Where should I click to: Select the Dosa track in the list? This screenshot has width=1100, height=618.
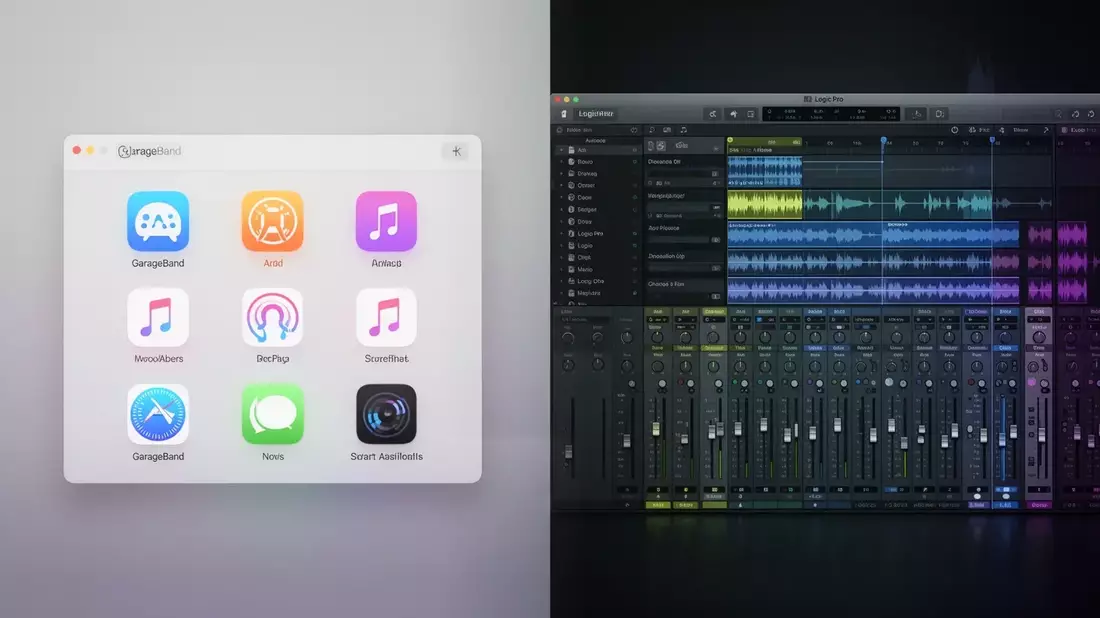tap(584, 222)
